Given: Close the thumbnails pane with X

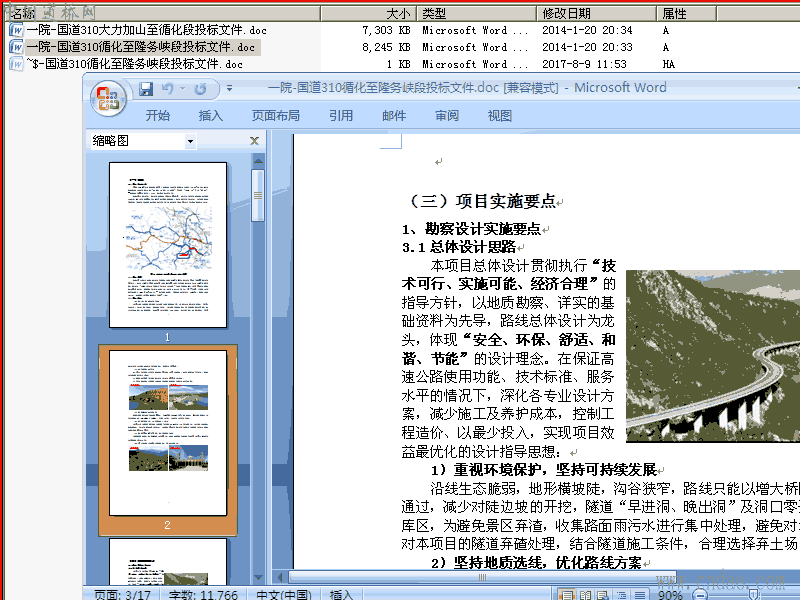Looking at the screenshot, I should pos(254,141).
